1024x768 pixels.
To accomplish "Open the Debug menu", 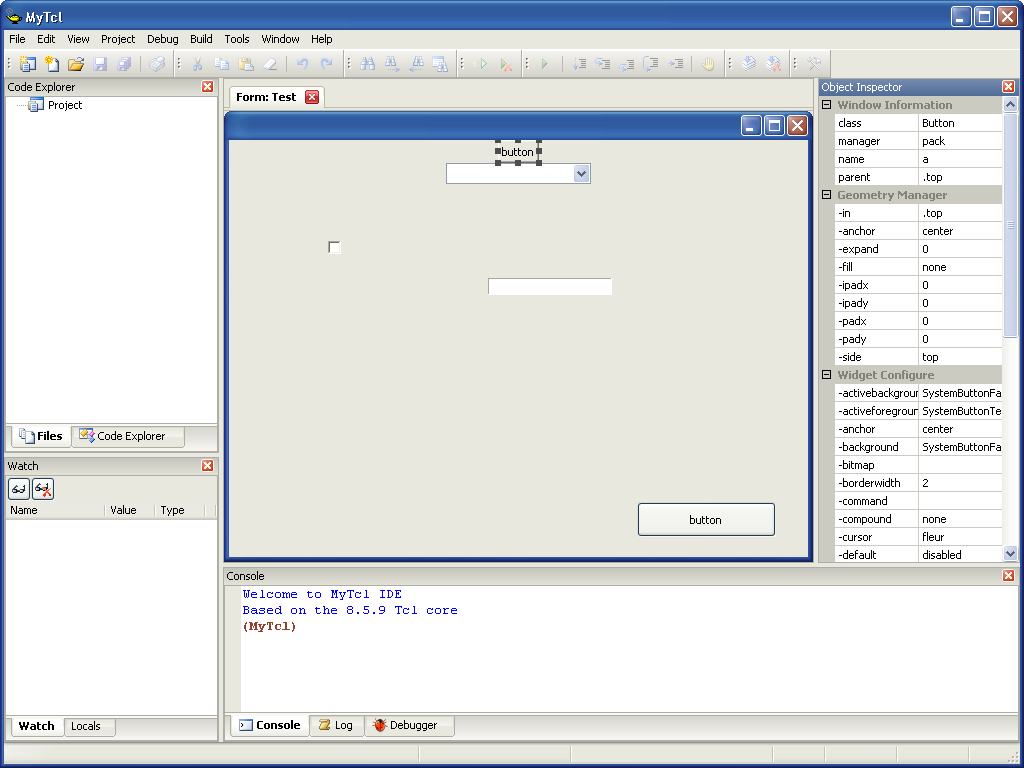I will 163,39.
